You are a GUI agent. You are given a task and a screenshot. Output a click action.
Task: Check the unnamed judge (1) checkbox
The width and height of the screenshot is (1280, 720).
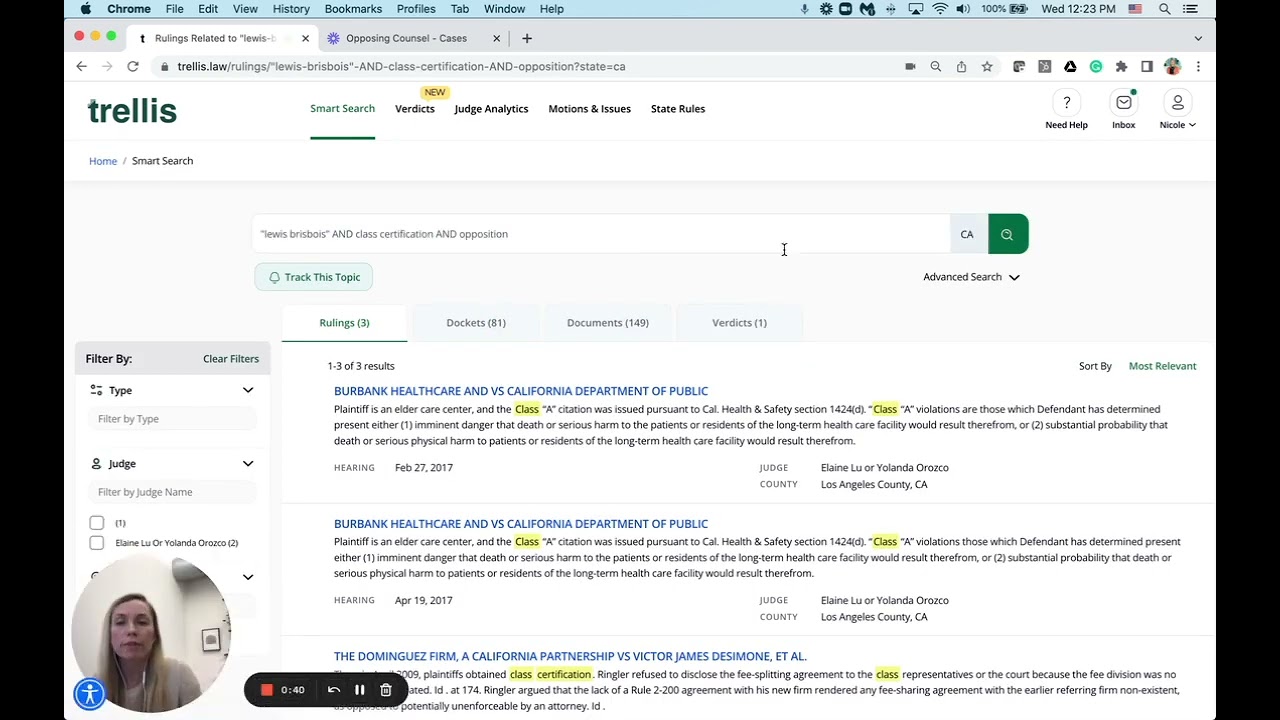tap(97, 523)
